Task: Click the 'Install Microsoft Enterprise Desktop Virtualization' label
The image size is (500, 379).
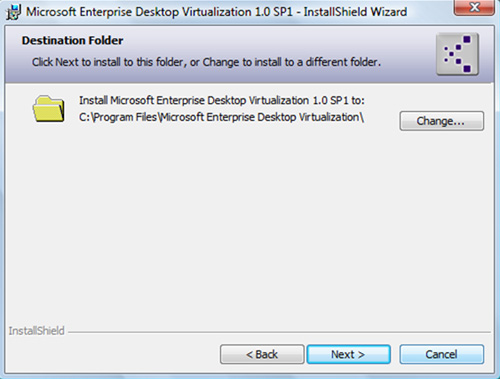Action: click(x=222, y=100)
